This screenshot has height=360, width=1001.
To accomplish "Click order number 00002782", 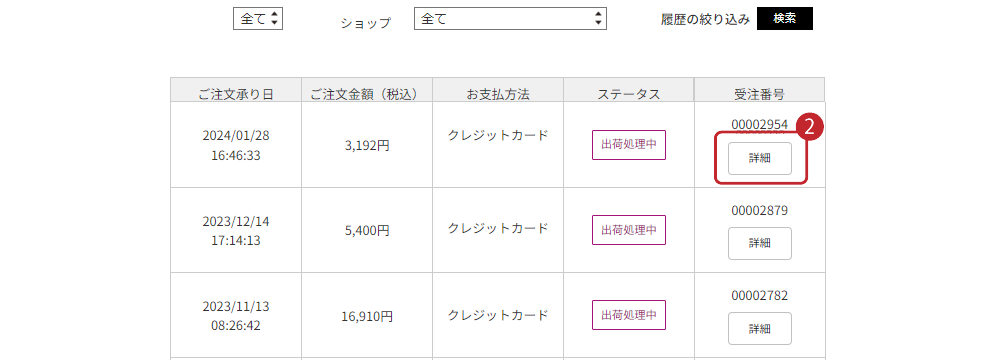I will 760,296.
